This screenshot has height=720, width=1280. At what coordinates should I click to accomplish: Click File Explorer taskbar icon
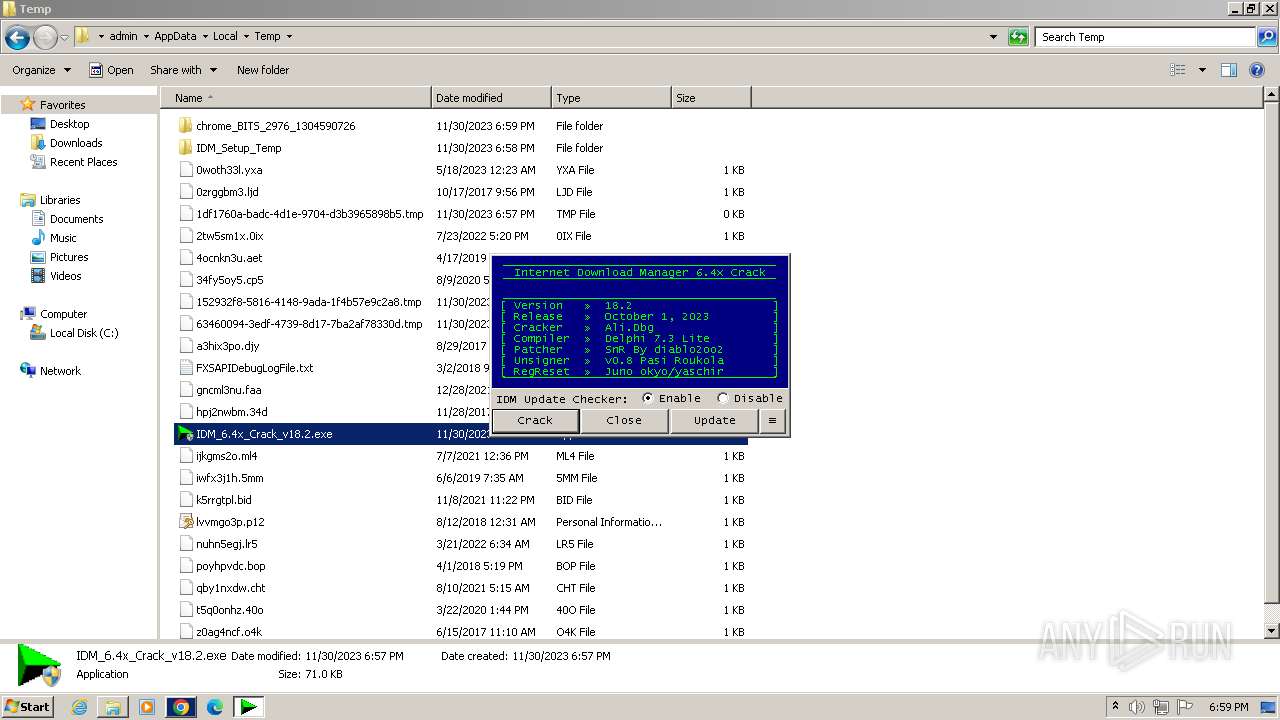[x=113, y=707]
